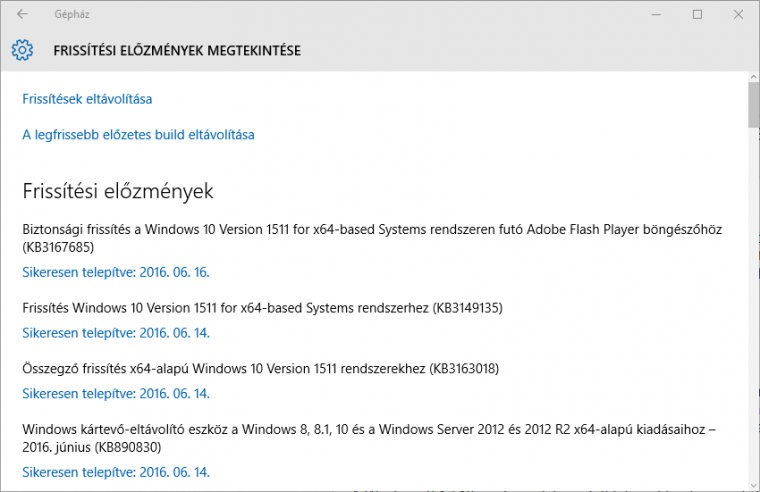Screen dimensions: 760x492
Task: Click the scrollbar down arrow
Action: point(754,486)
